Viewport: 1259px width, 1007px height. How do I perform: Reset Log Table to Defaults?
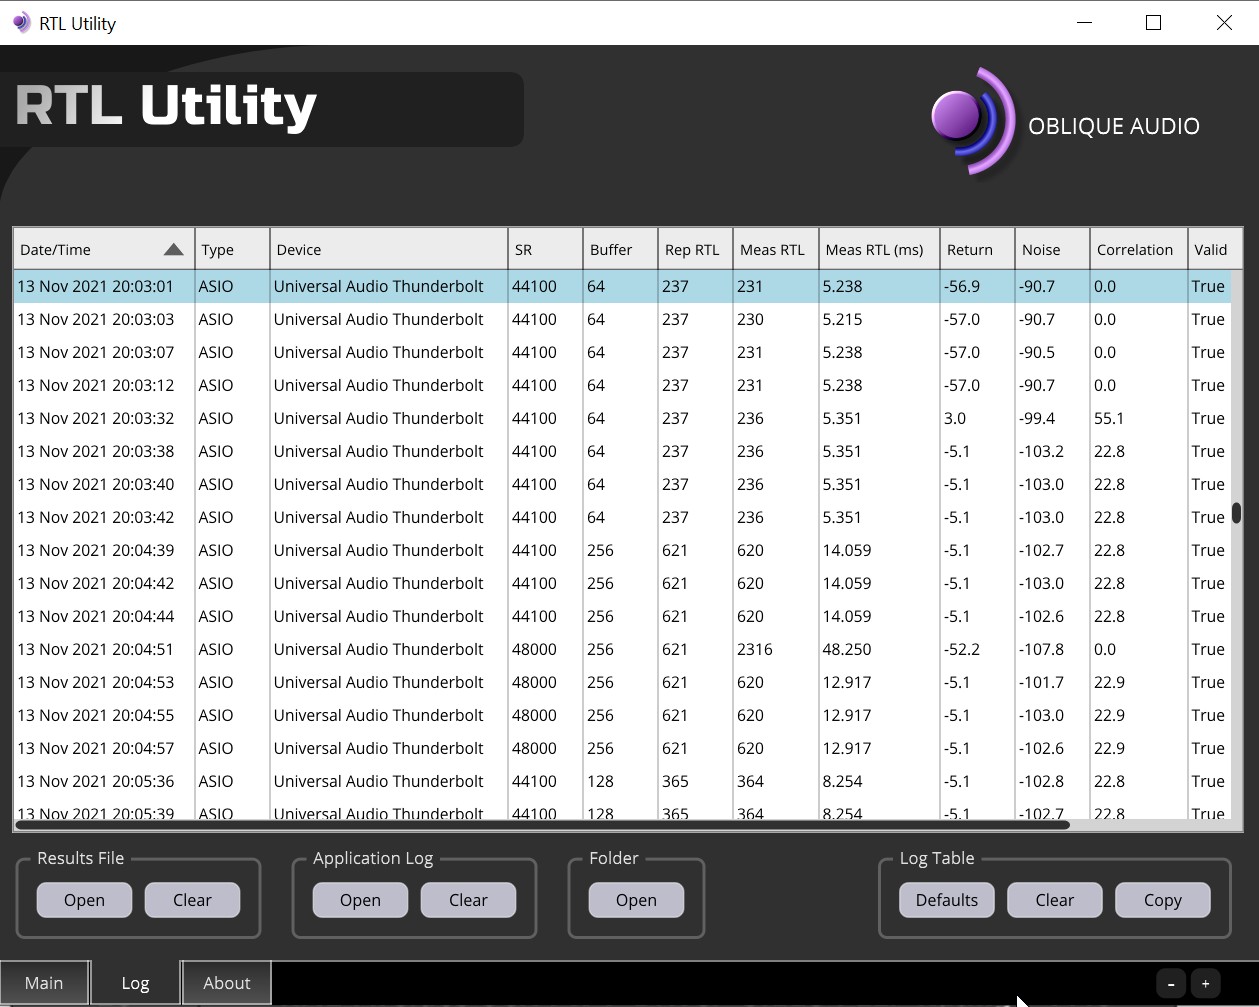point(946,900)
